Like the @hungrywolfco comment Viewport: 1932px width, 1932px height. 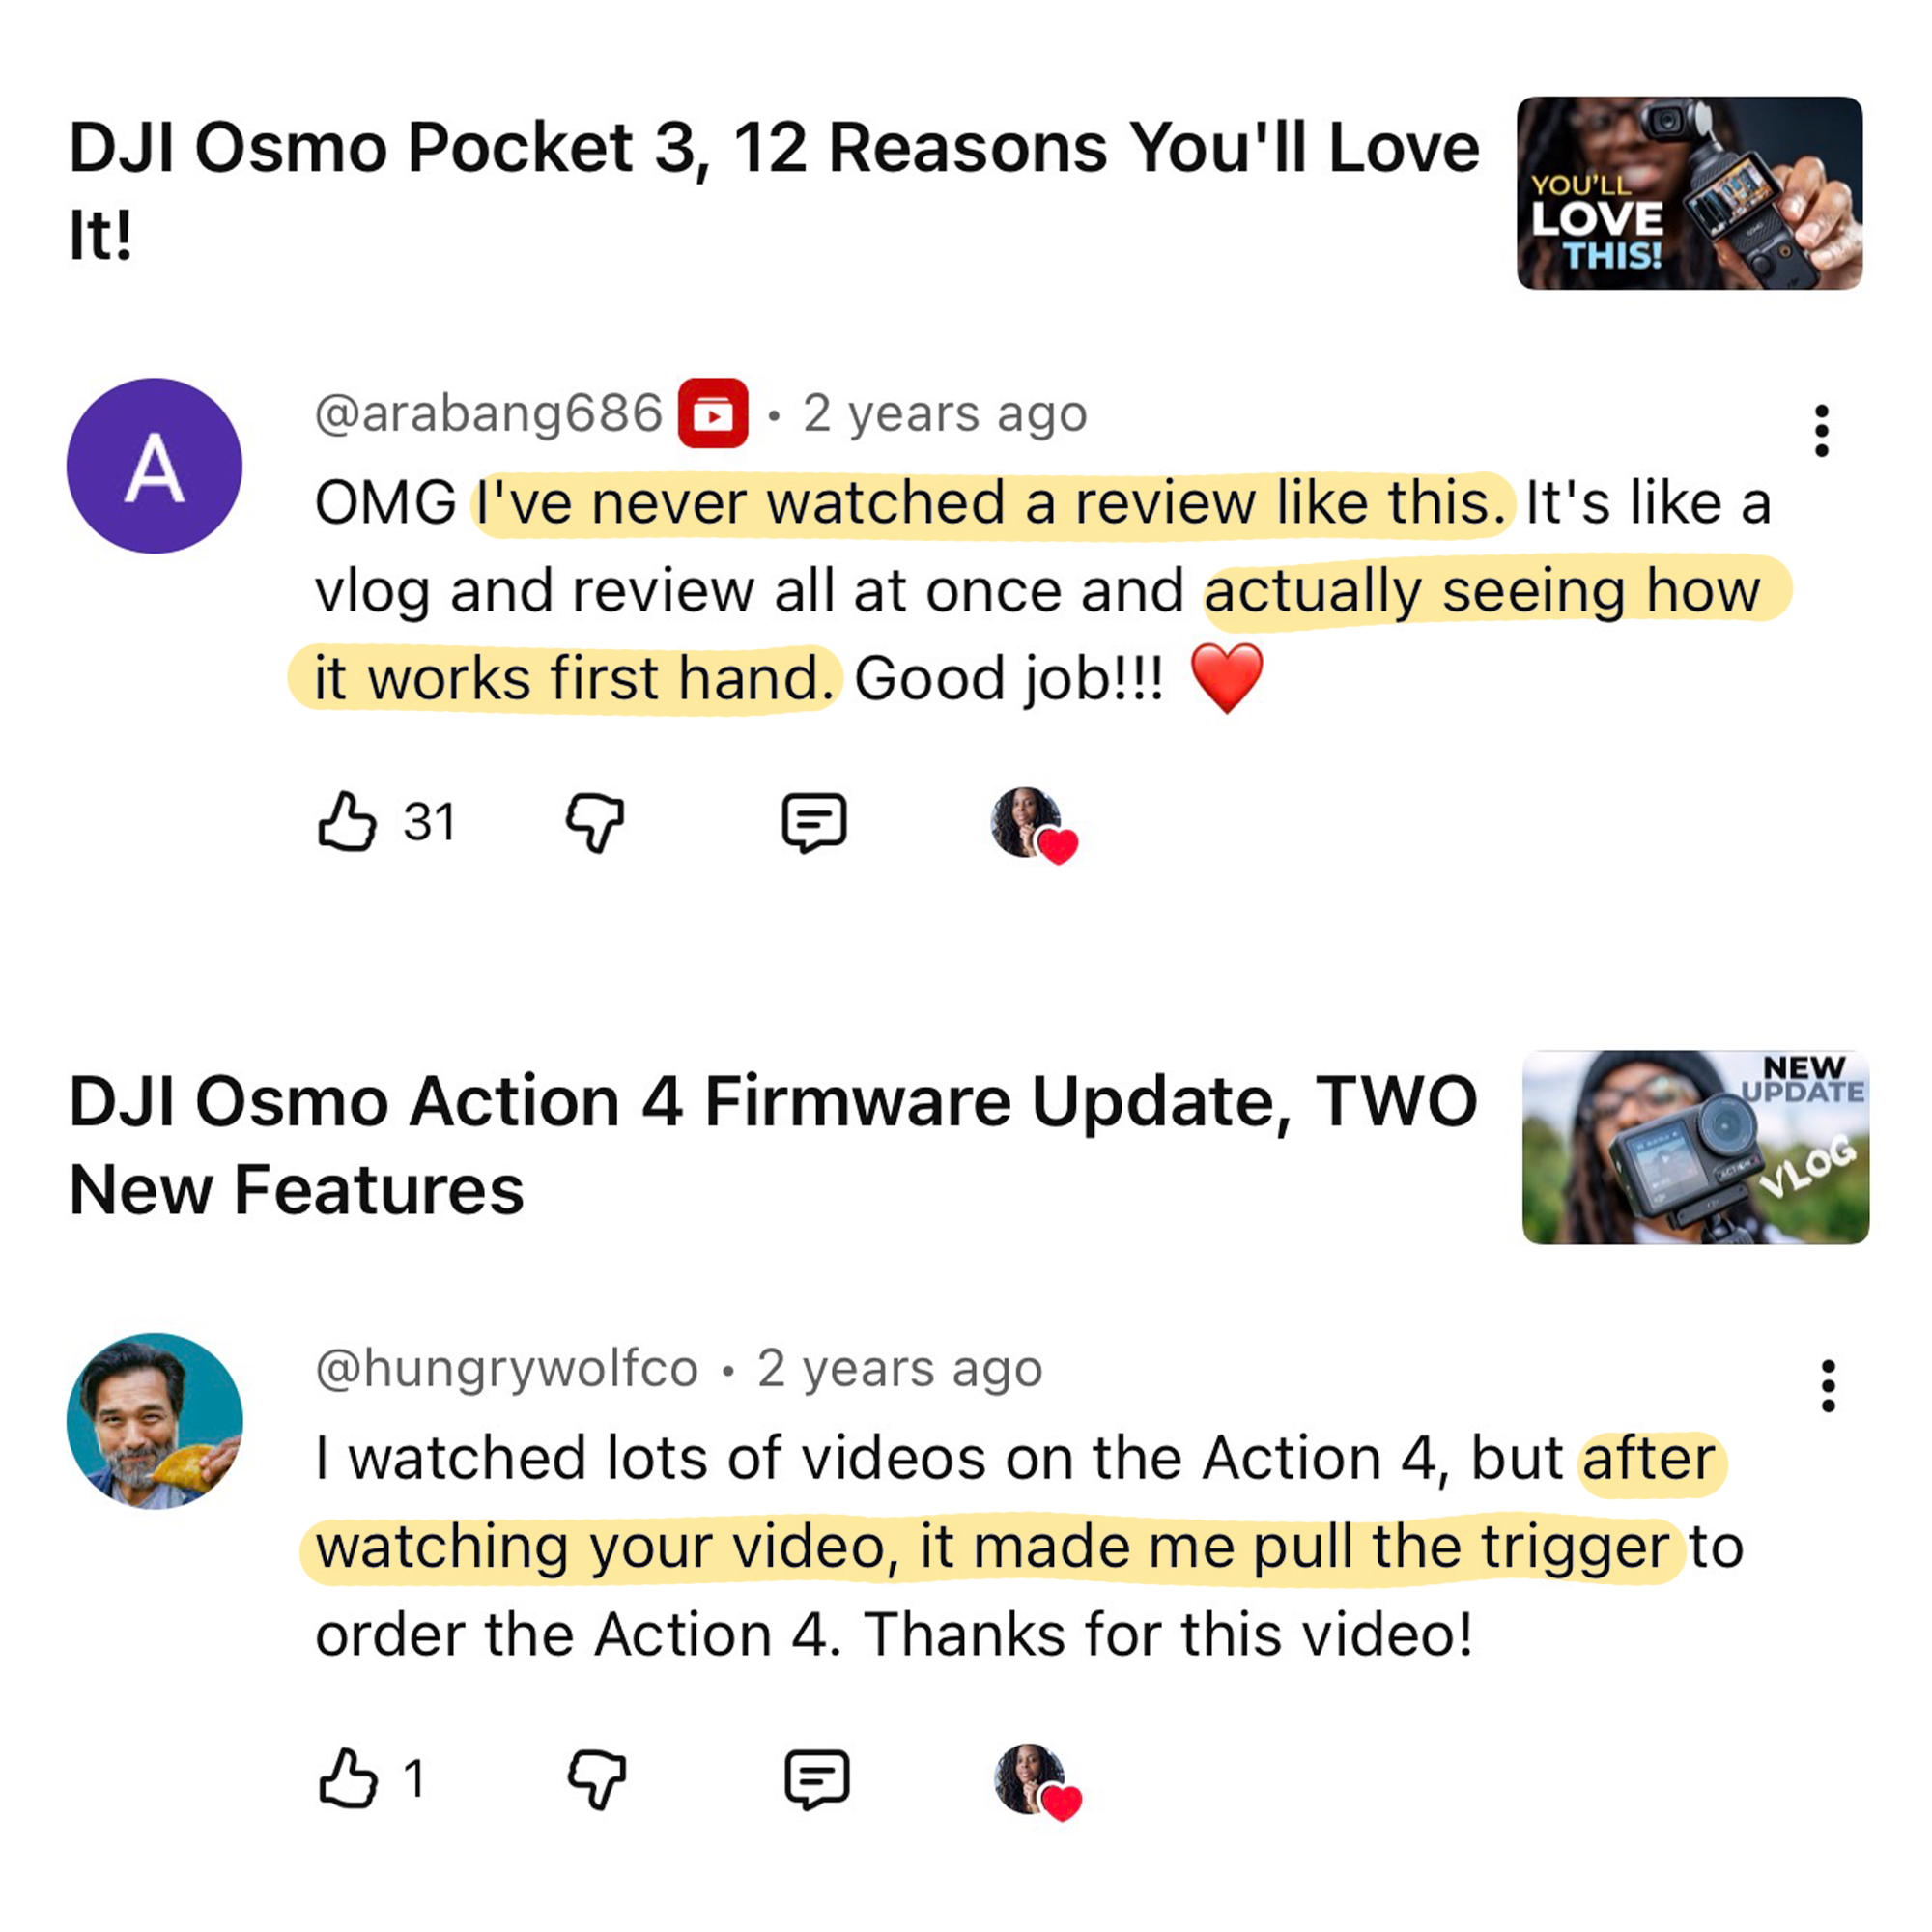348,1777
